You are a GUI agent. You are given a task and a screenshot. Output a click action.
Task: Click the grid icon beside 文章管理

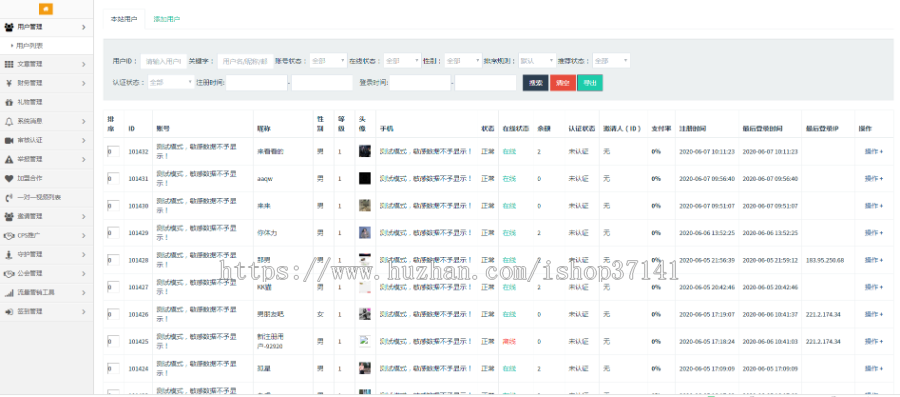9,64
